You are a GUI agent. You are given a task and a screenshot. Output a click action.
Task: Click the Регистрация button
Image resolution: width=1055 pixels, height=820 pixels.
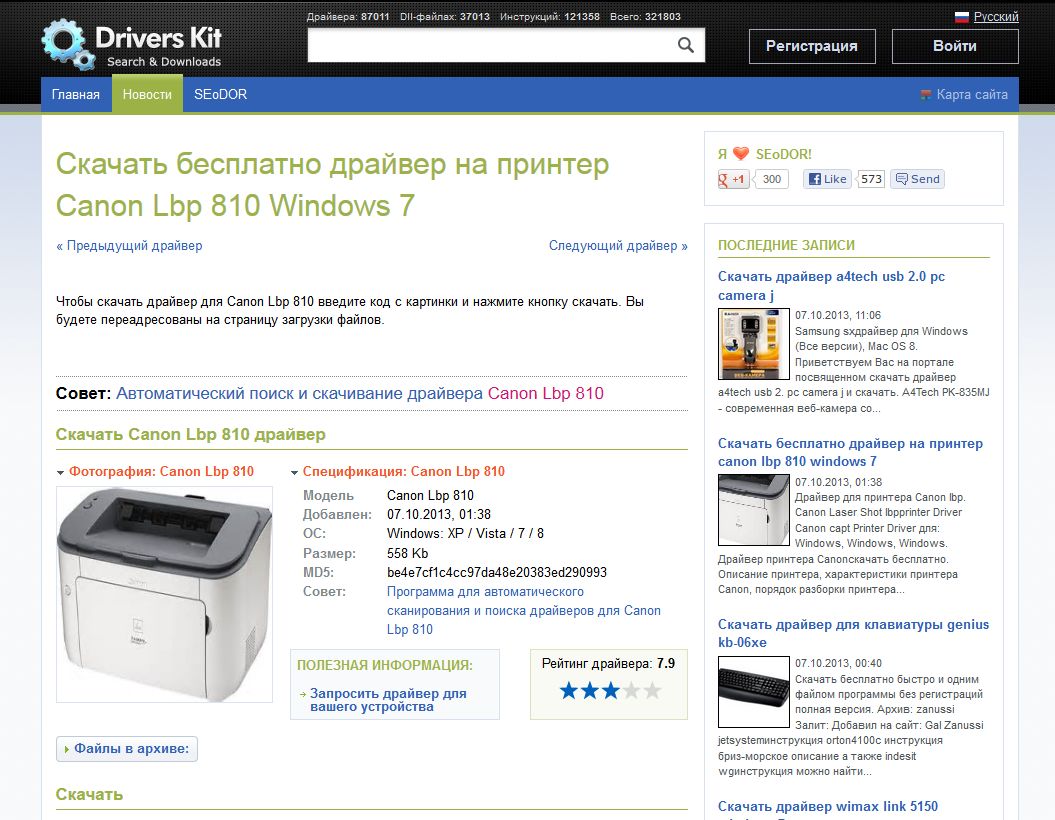coord(812,46)
